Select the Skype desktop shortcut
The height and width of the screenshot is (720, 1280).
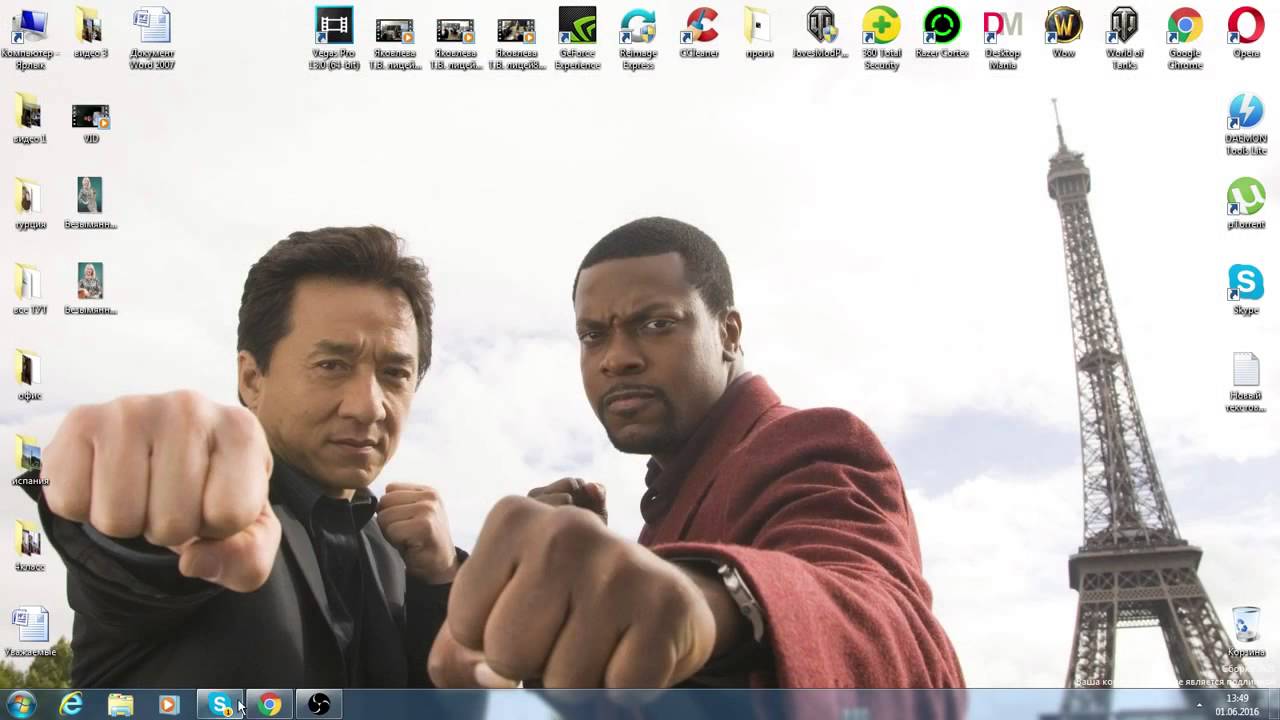click(x=1246, y=290)
